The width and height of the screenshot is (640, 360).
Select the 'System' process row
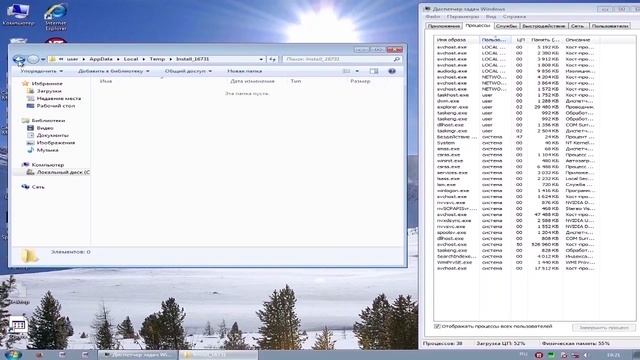point(516,143)
